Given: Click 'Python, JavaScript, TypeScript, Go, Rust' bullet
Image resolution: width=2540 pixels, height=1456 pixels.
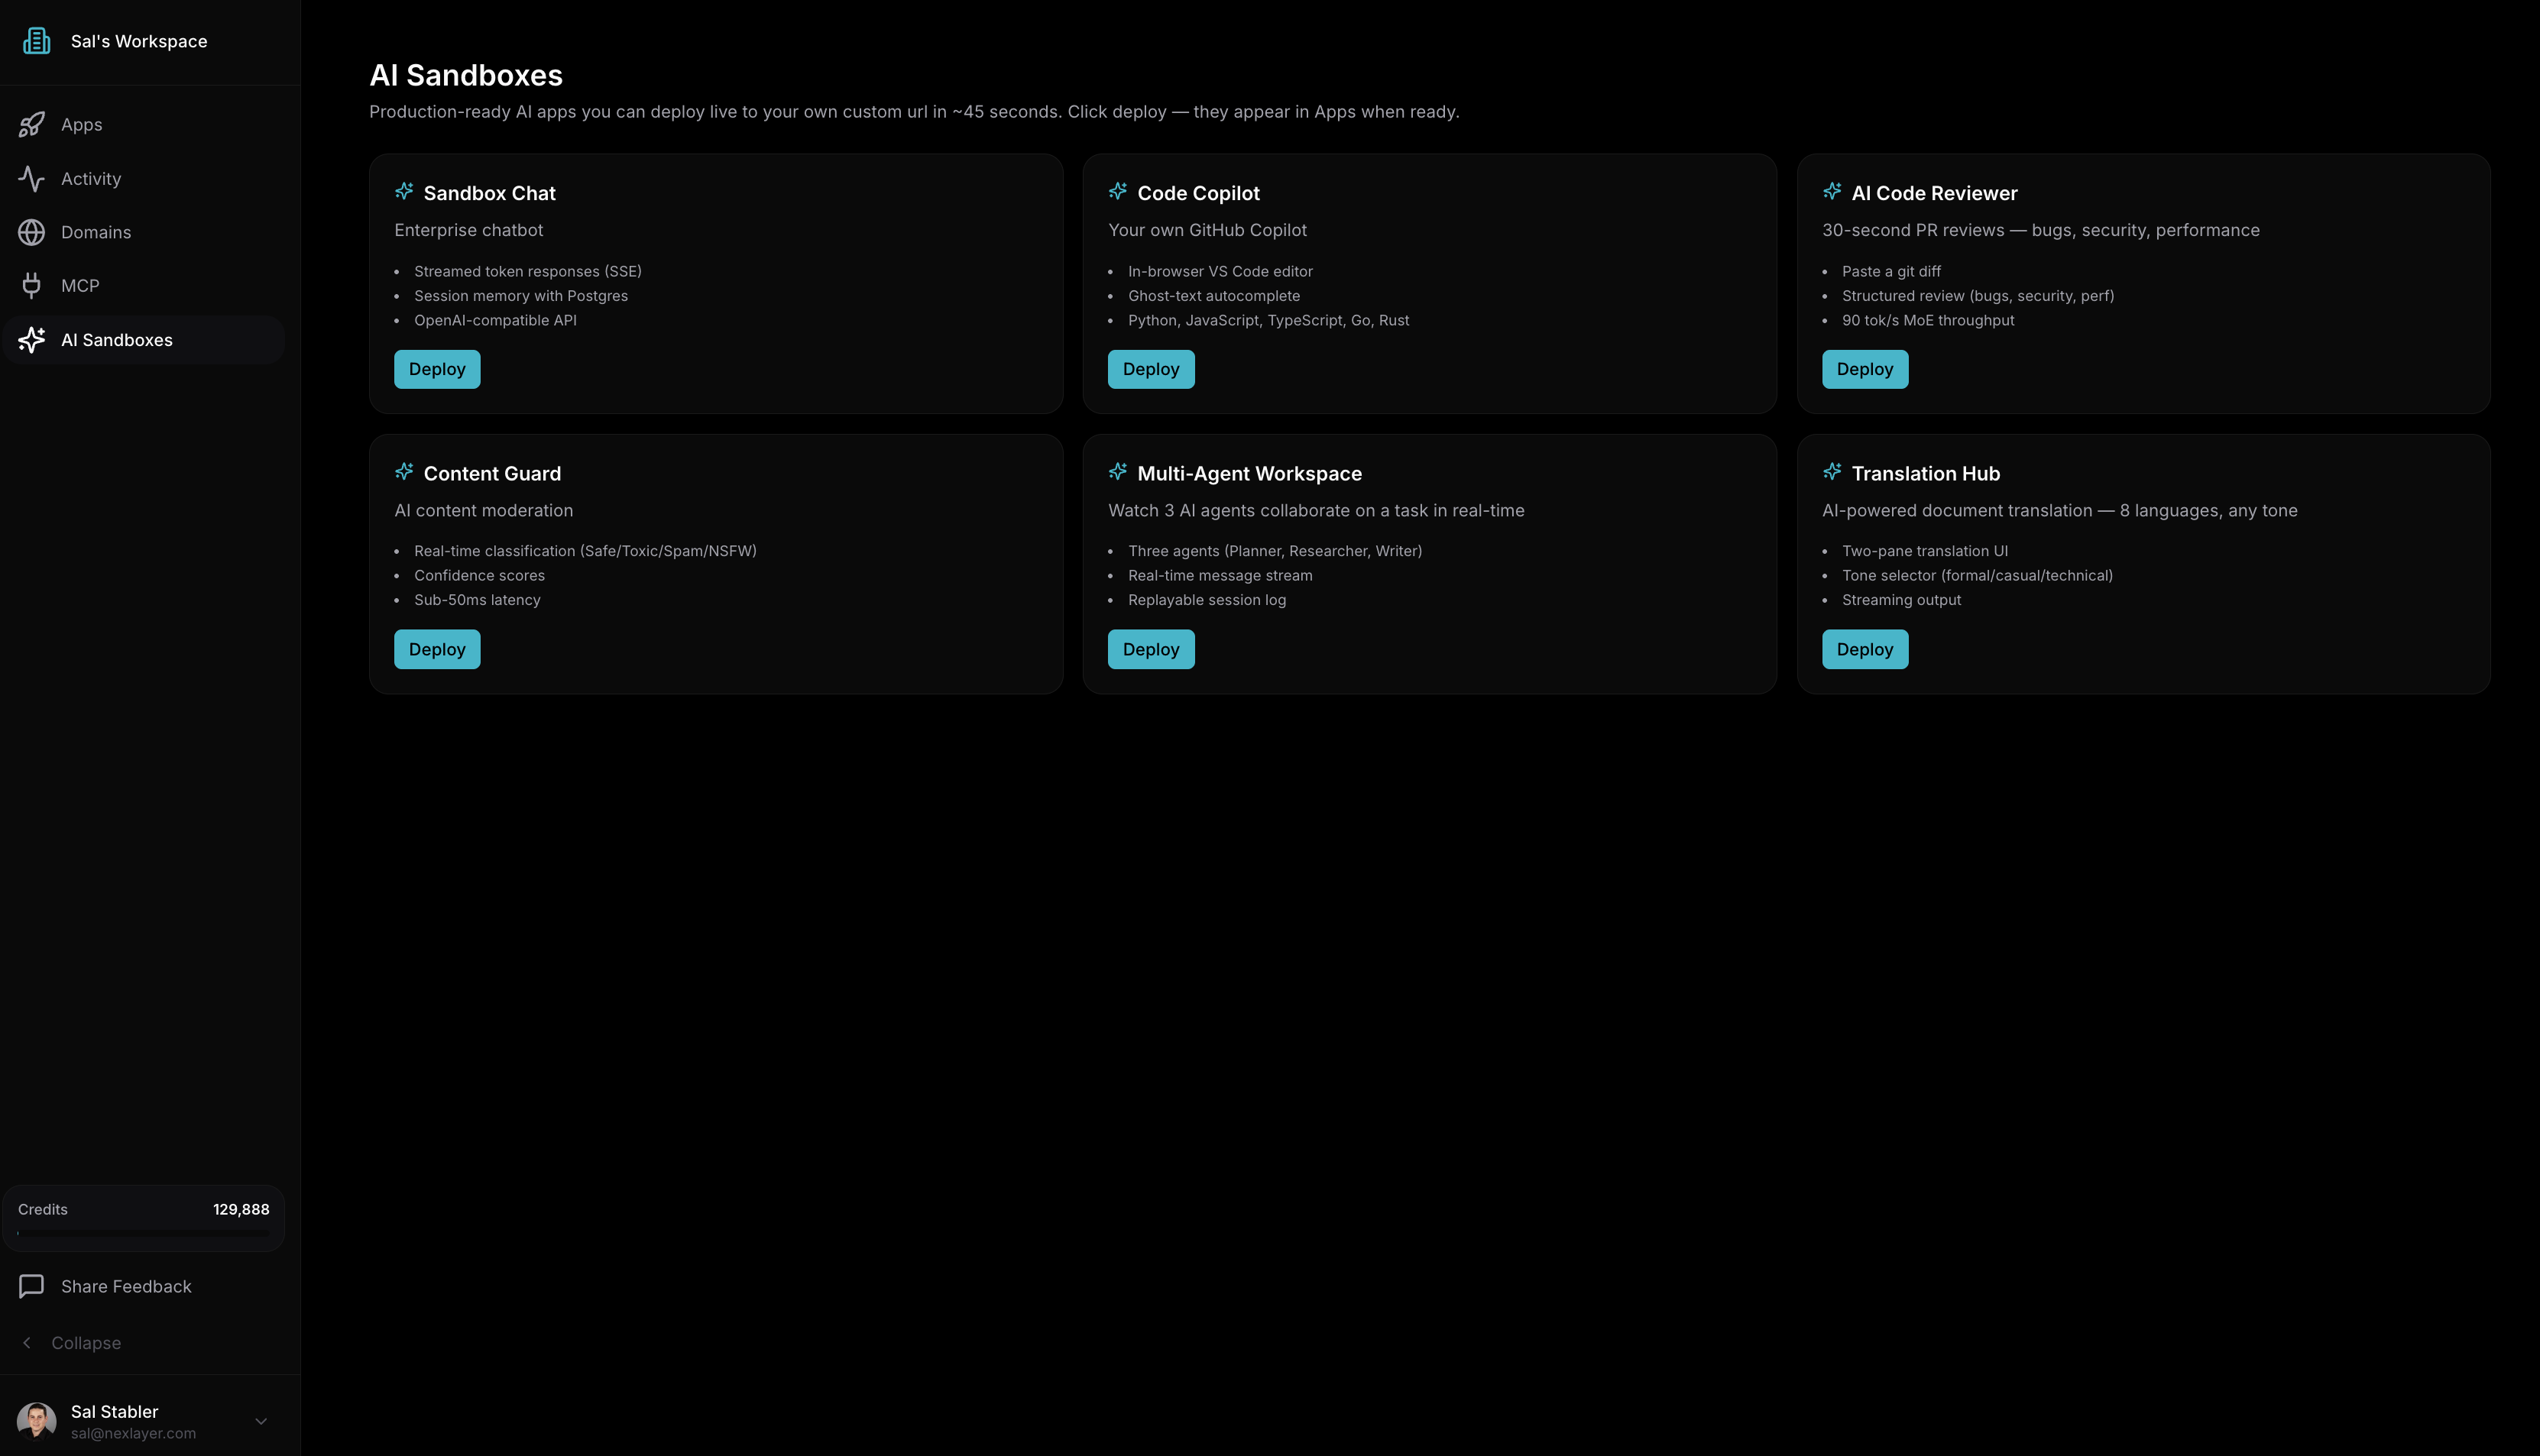Looking at the screenshot, I should [1269, 320].
